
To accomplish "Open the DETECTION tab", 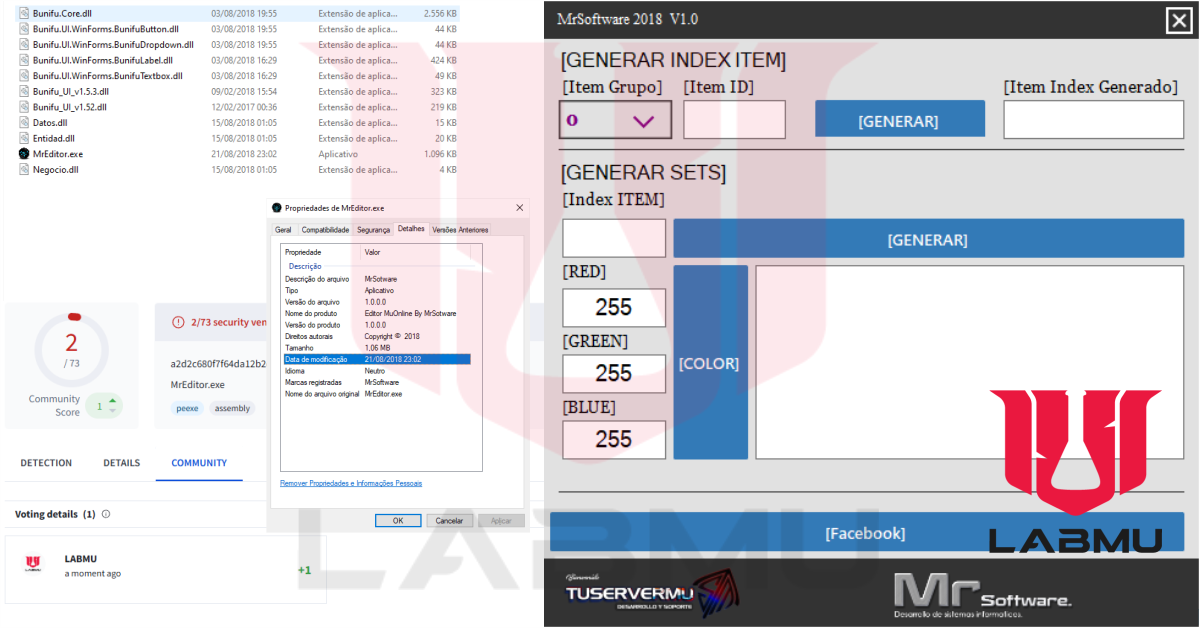I will coord(46,463).
